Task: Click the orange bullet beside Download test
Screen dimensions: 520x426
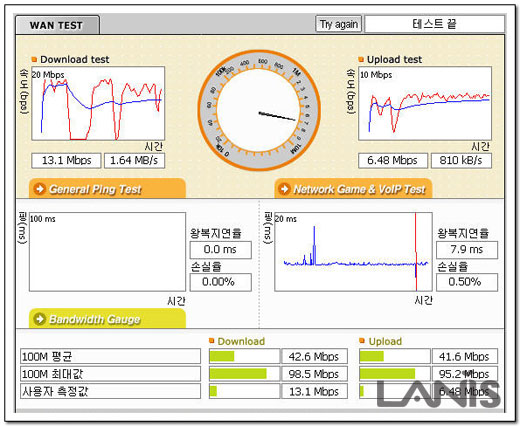Action: point(34,59)
